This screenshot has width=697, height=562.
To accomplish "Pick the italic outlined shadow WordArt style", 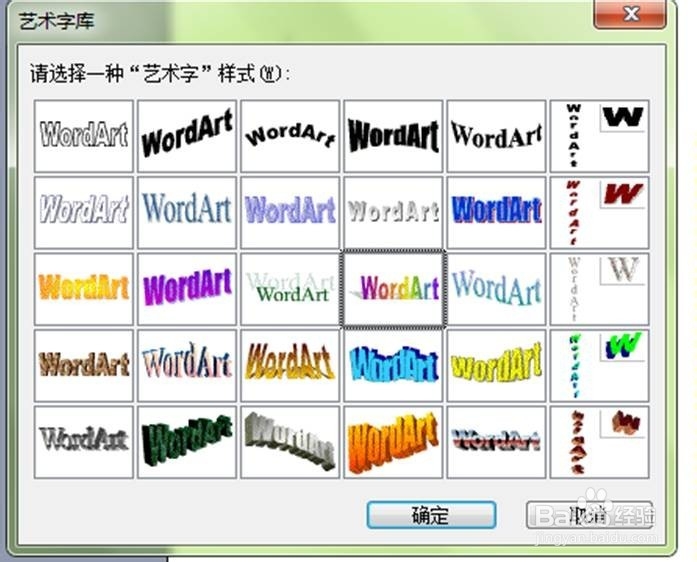I will click(x=84, y=213).
